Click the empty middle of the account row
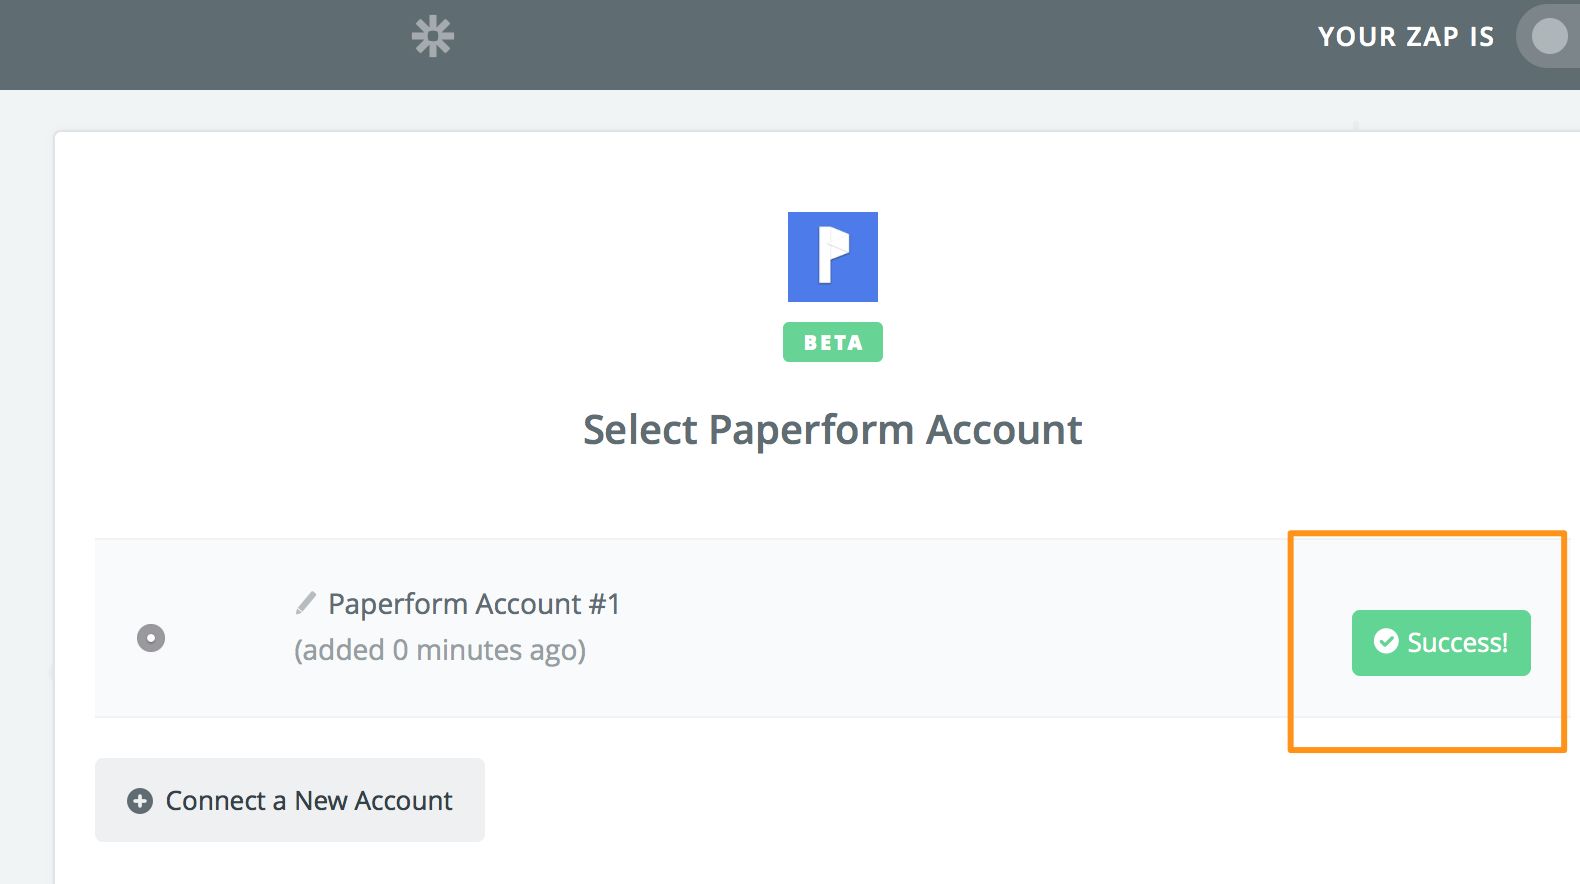 click(x=950, y=628)
